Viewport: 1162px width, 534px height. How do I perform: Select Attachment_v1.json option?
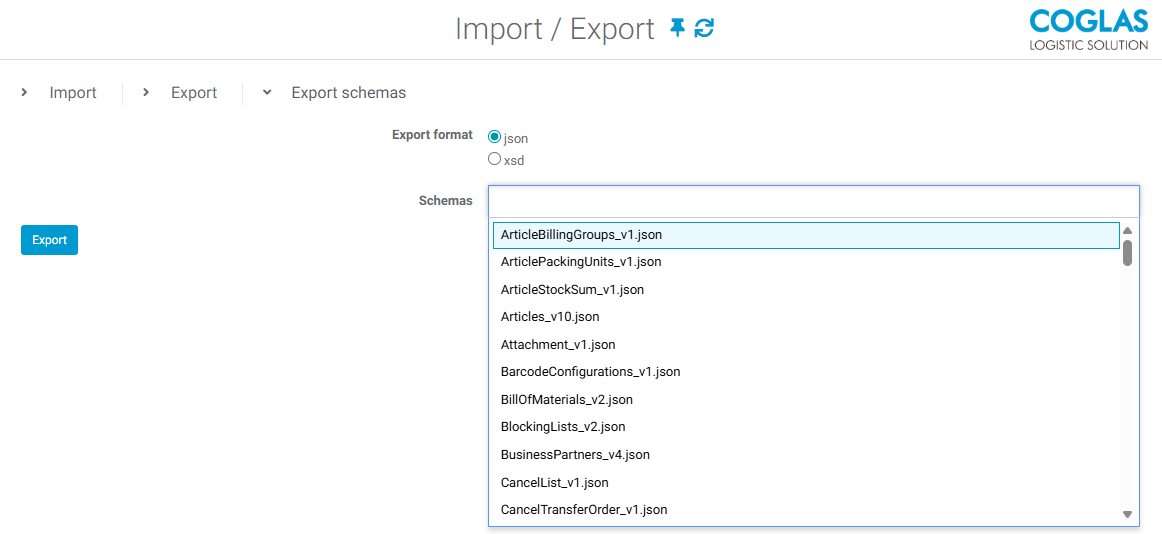coord(558,345)
